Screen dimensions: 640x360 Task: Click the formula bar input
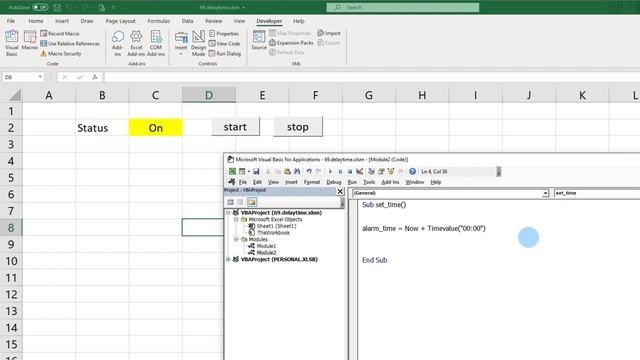(371, 77)
